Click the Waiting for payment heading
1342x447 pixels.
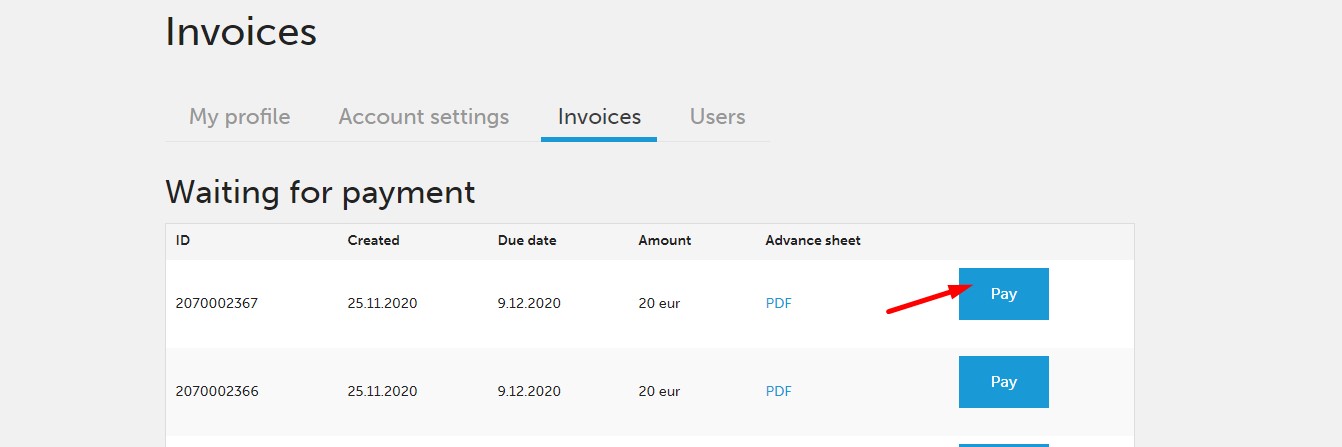(x=320, y=192)
